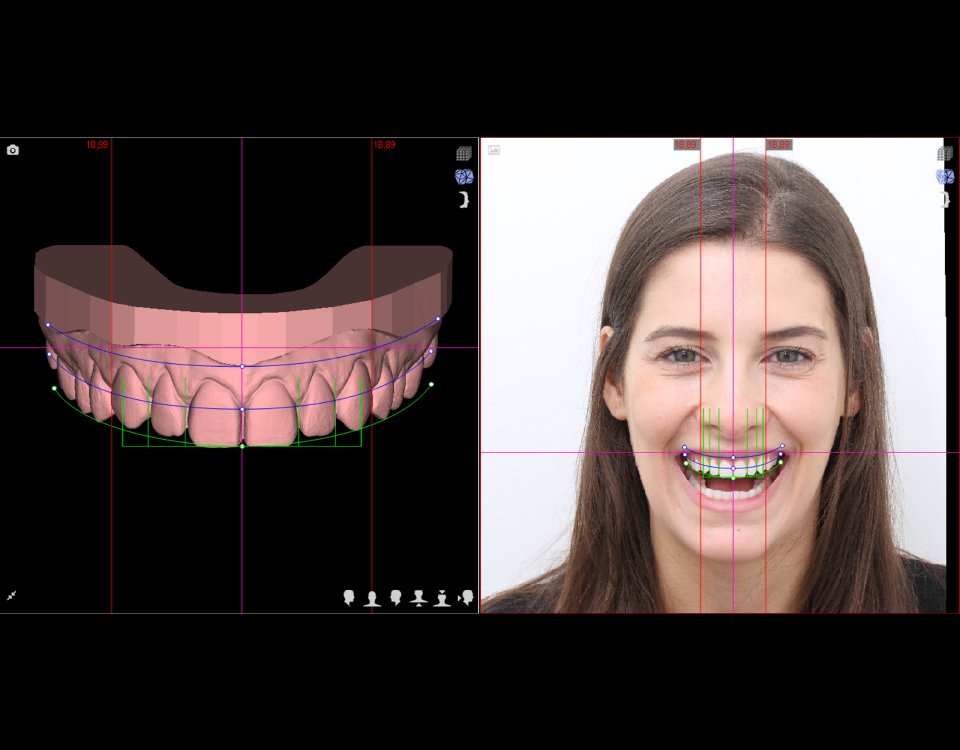Click the white jaw profile icon in 3D view

(464, 200)
